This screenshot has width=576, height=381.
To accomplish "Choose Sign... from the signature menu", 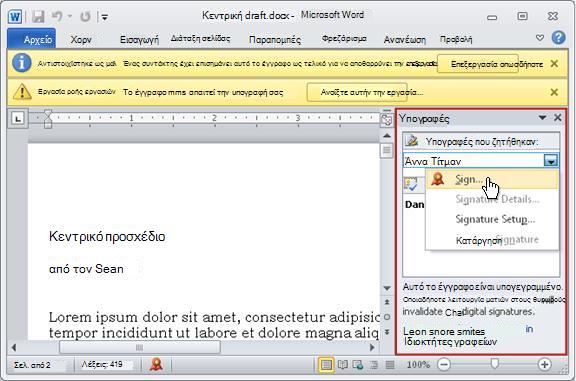I will tap(492, 179).
